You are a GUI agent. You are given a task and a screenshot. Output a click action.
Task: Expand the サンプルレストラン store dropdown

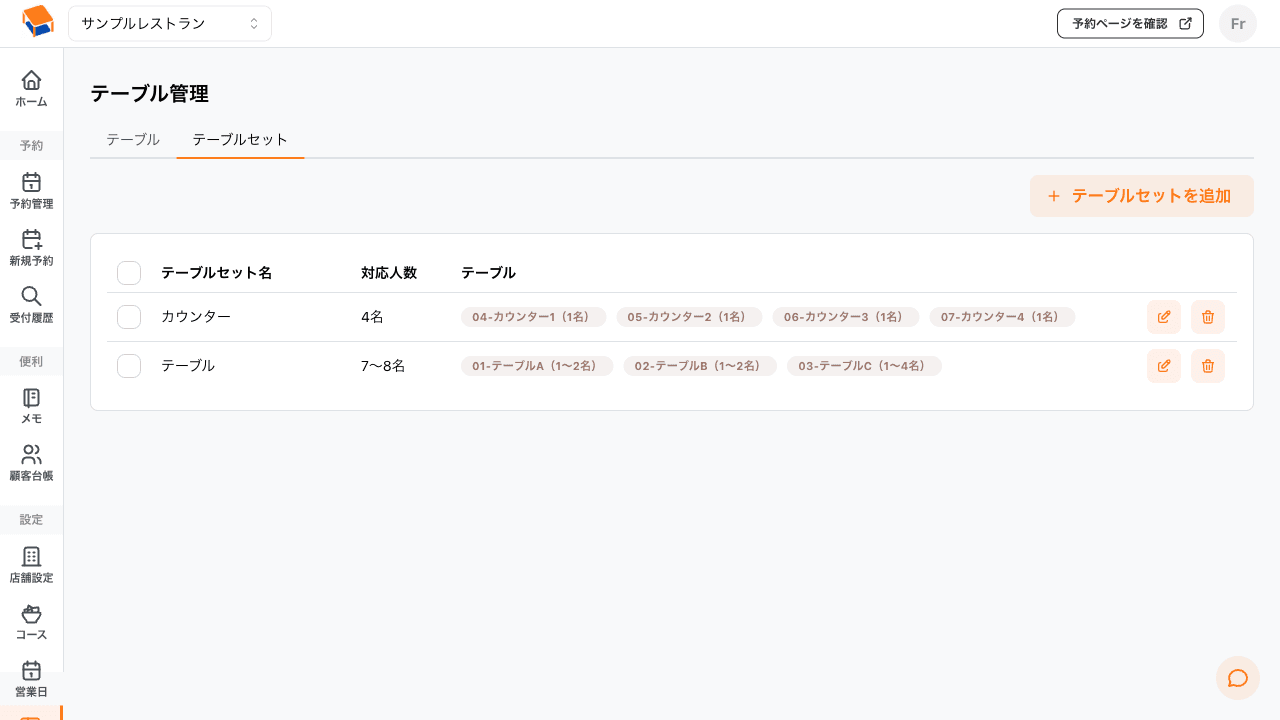(170, 23)
